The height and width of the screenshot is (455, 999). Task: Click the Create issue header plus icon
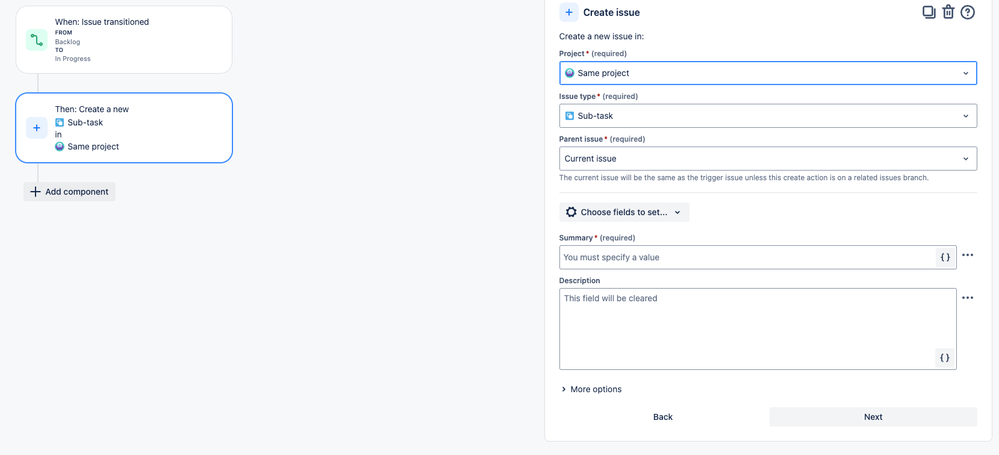coord(569,12)
